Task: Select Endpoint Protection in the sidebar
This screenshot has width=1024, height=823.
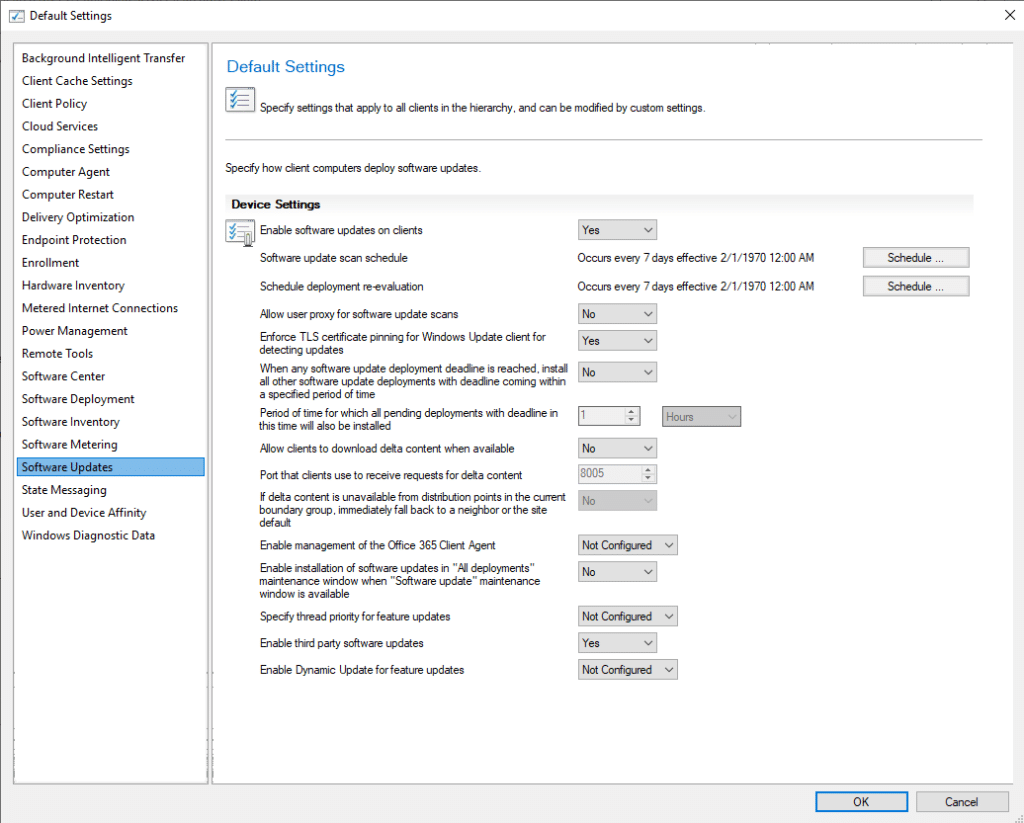Action: tap(74, 240)
